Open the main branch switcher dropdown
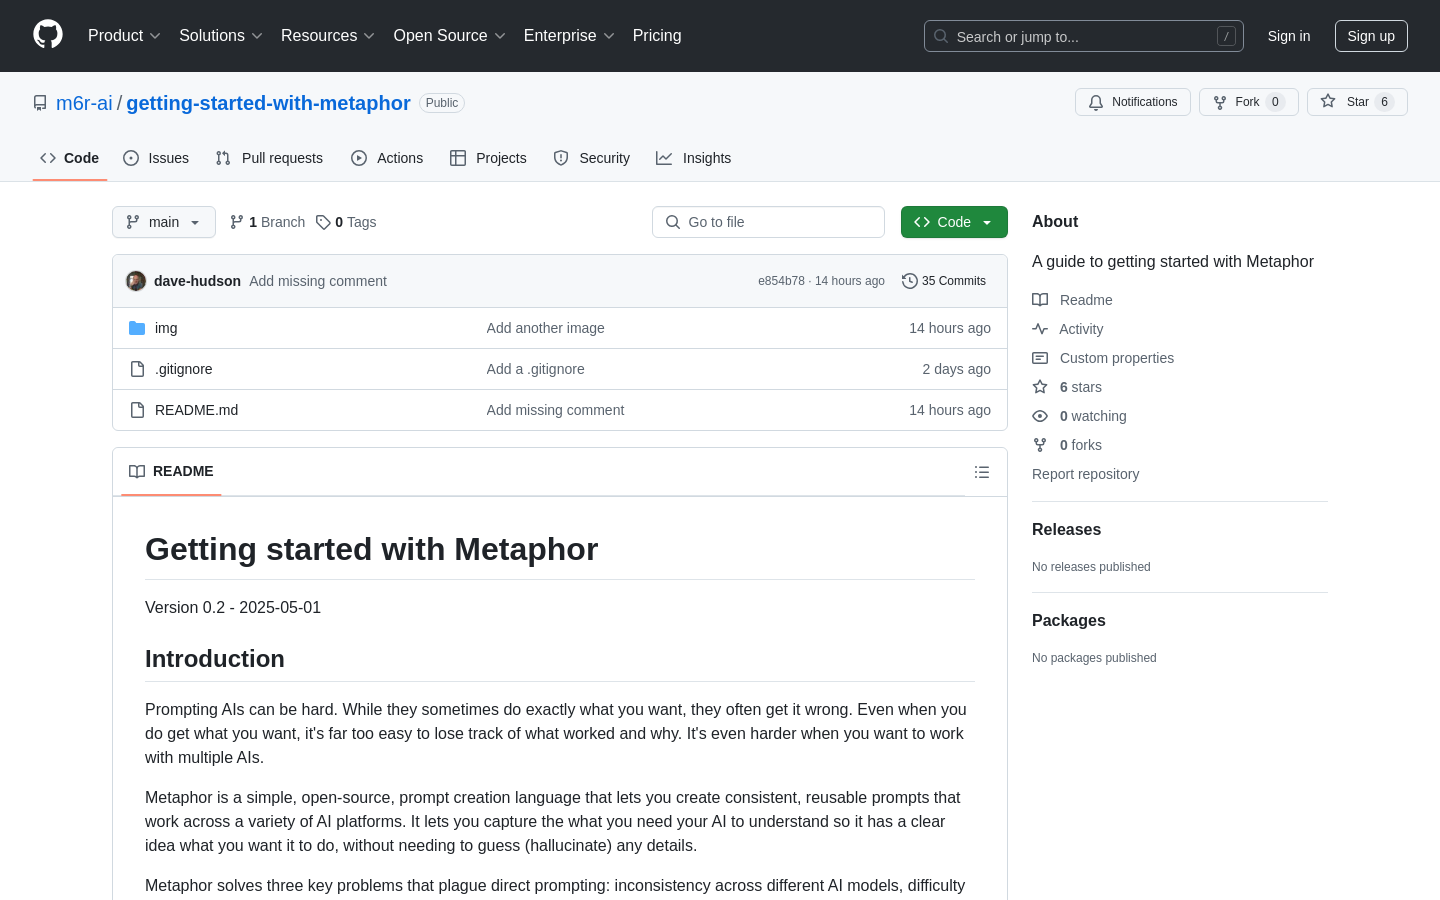This screenshot has width=1440, height=900. (x=164, y=222)
